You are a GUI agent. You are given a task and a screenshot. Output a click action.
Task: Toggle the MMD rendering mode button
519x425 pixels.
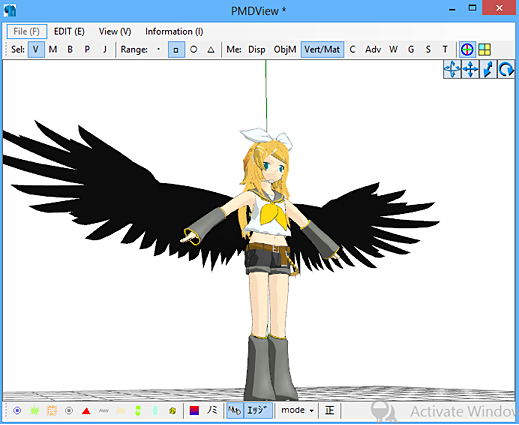(x=235, y=411)
